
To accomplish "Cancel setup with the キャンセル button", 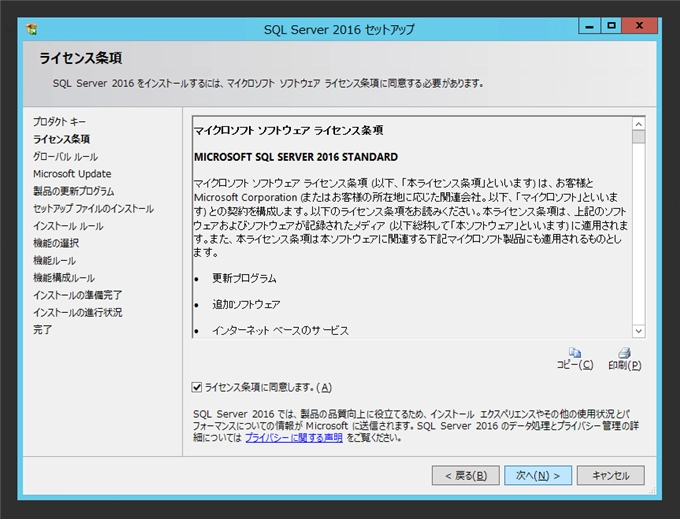I will click(611, 476).
